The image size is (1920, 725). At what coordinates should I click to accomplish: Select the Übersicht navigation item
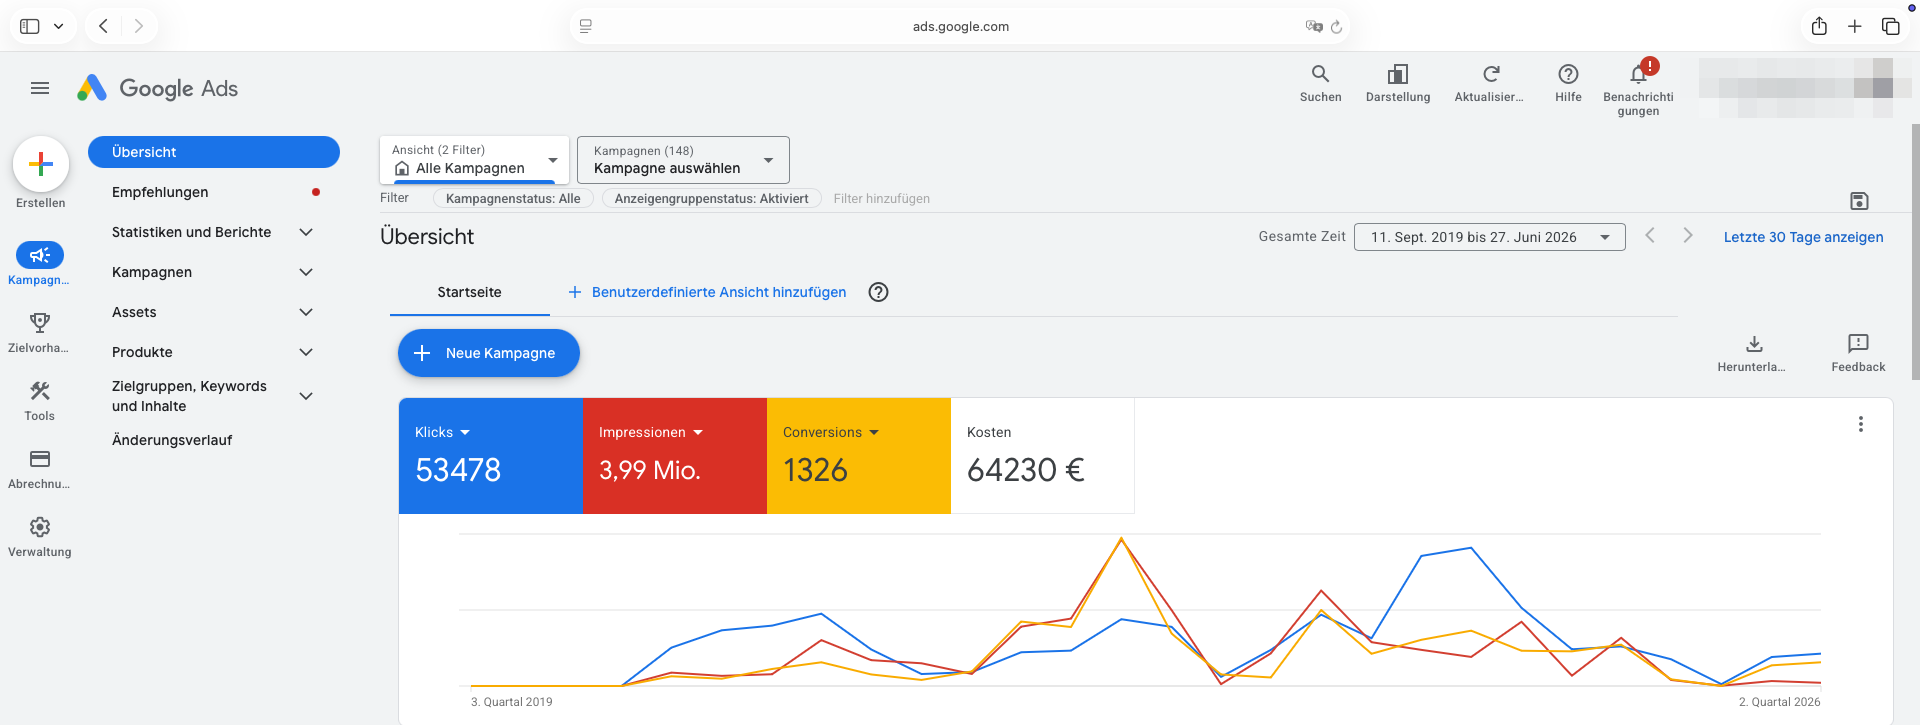214,152
